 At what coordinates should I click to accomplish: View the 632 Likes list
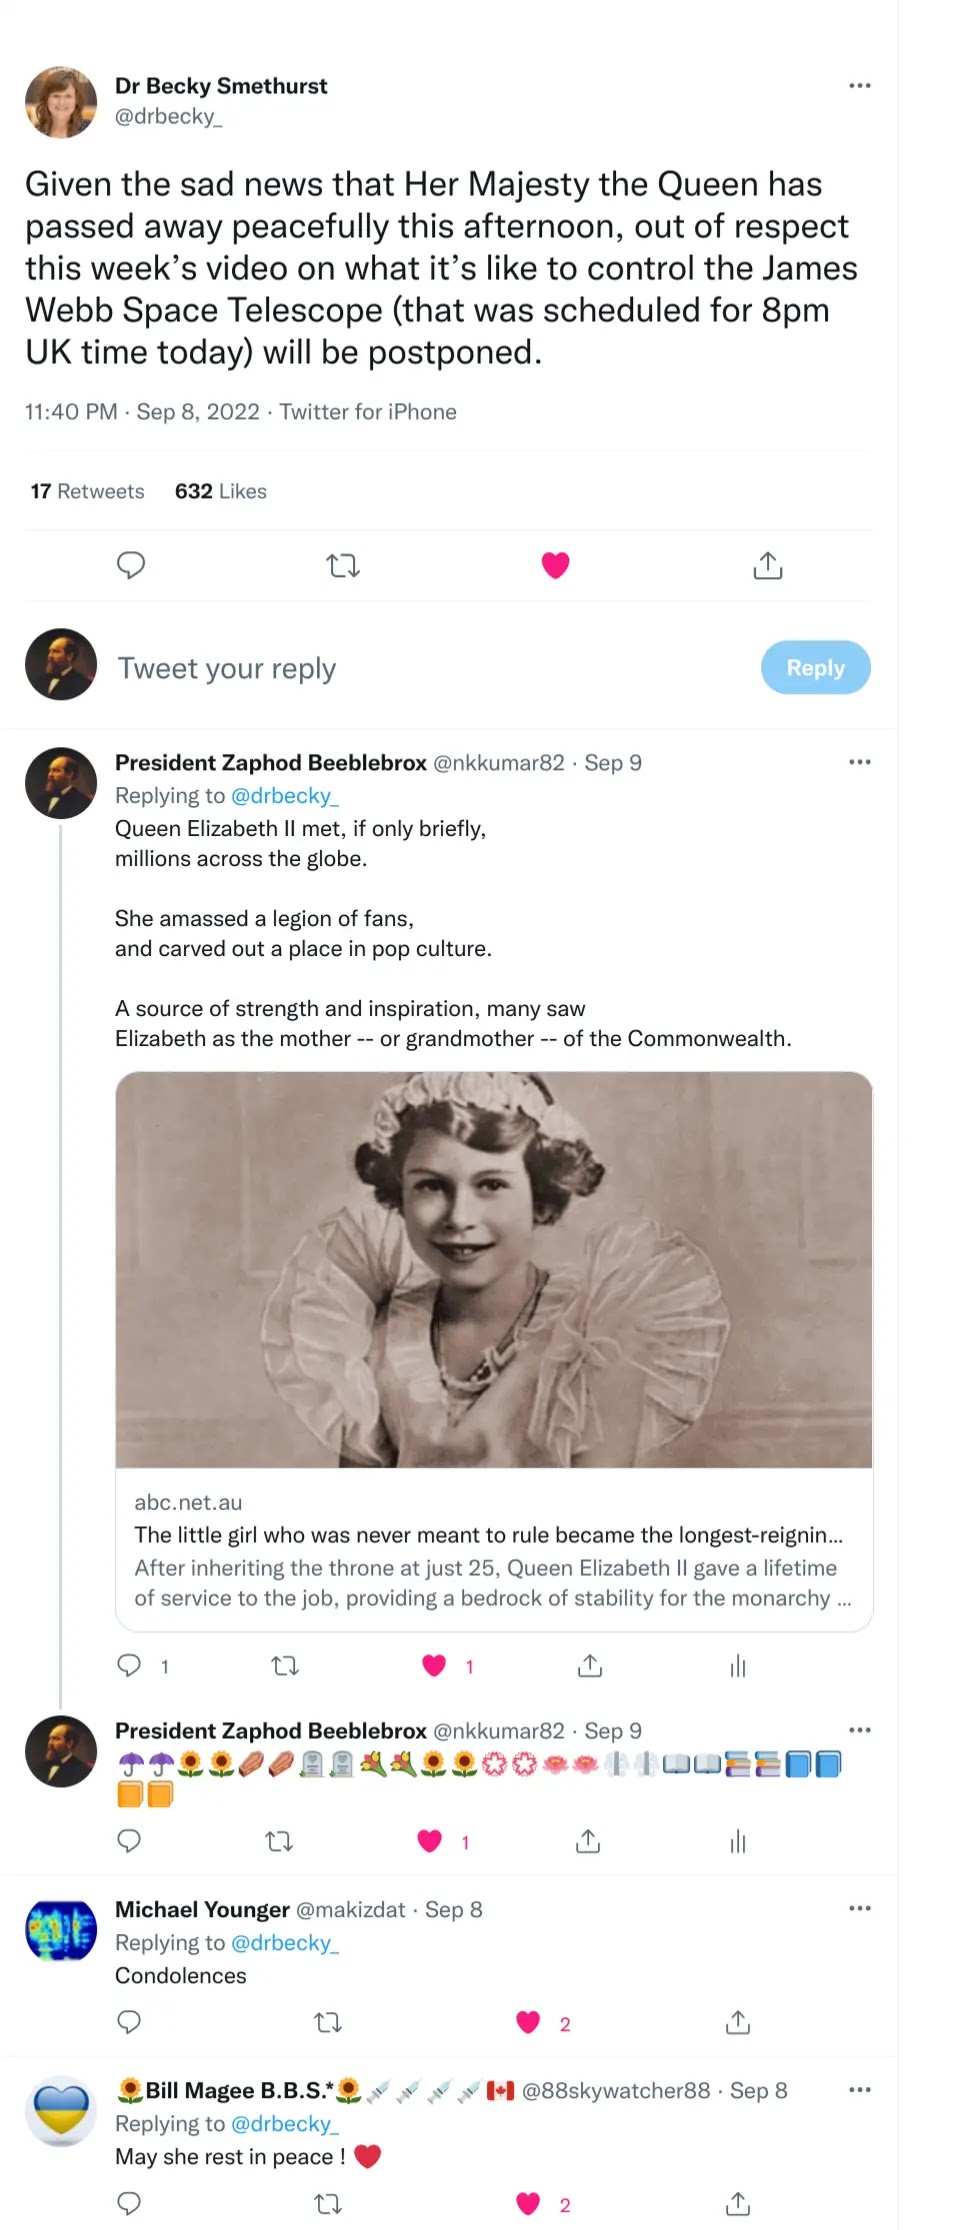coord(220,491)
